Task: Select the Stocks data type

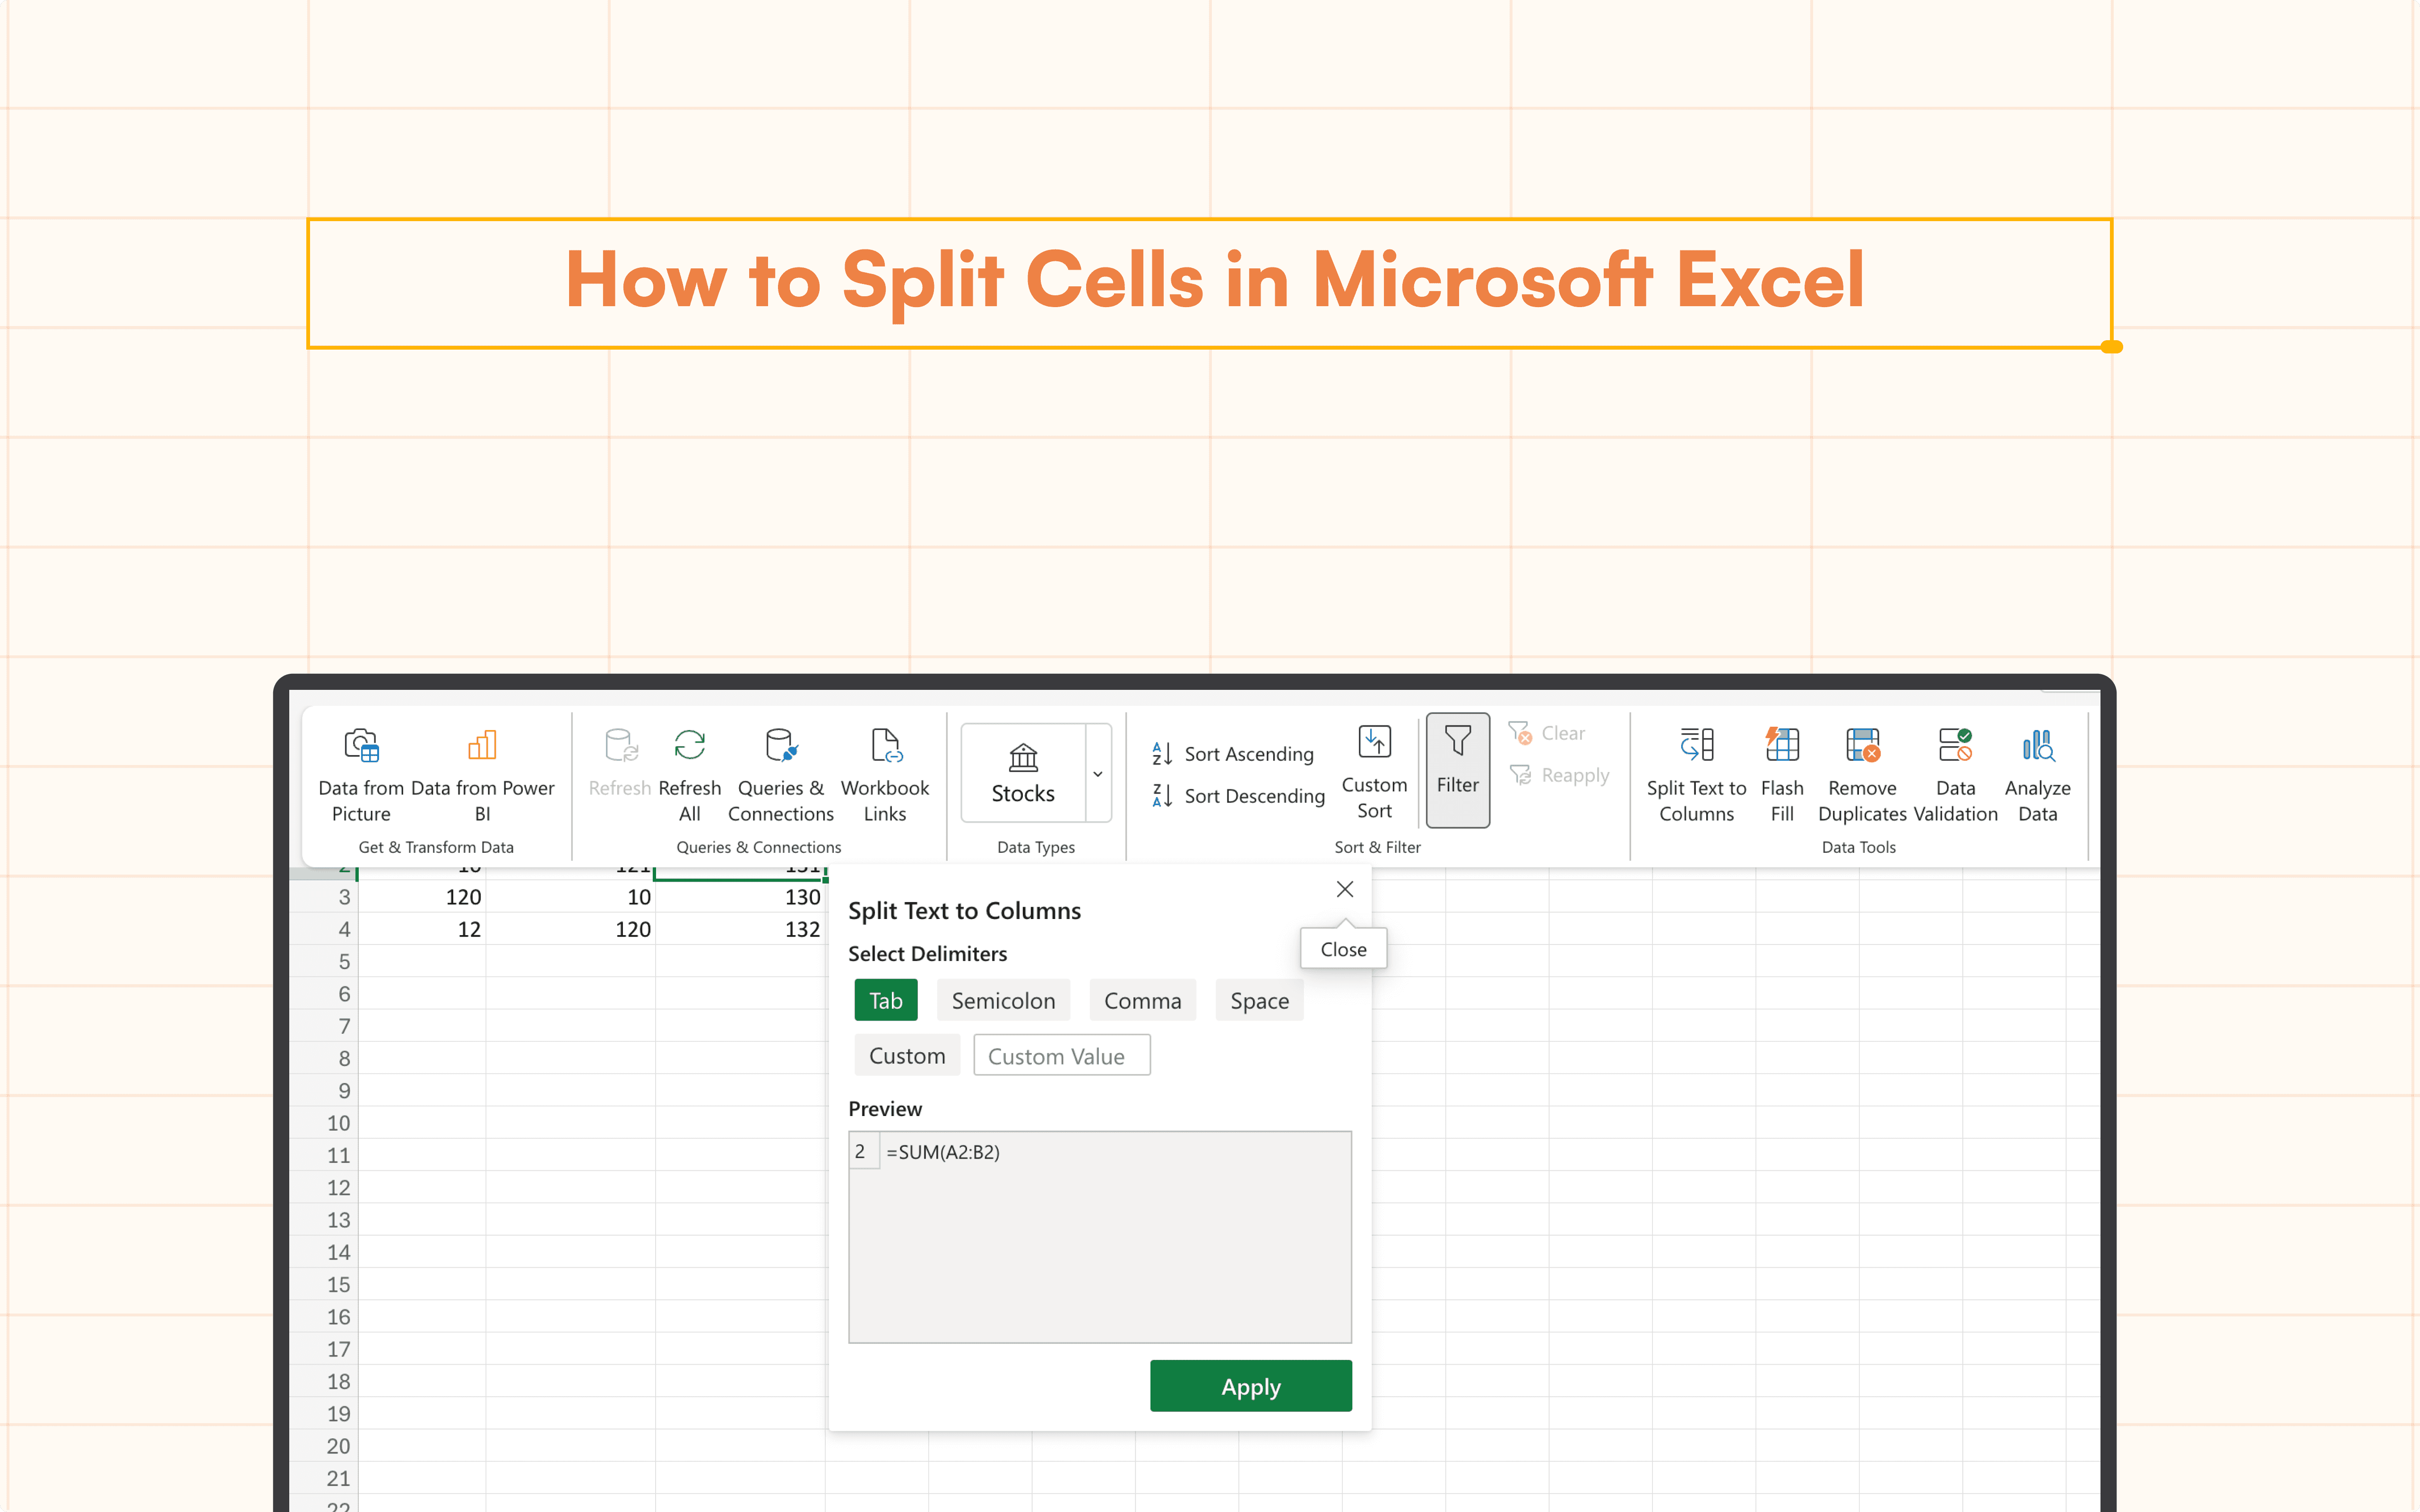Action: [x=1023, y=773]
